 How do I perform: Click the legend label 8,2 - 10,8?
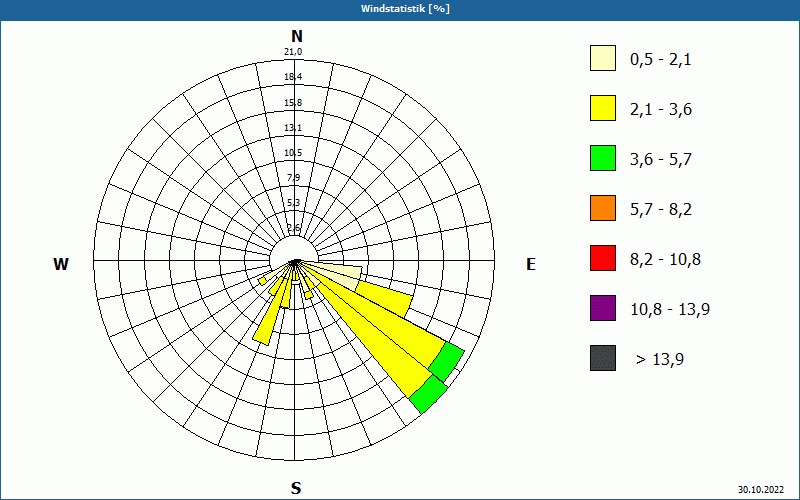click(x=665, y=260)
